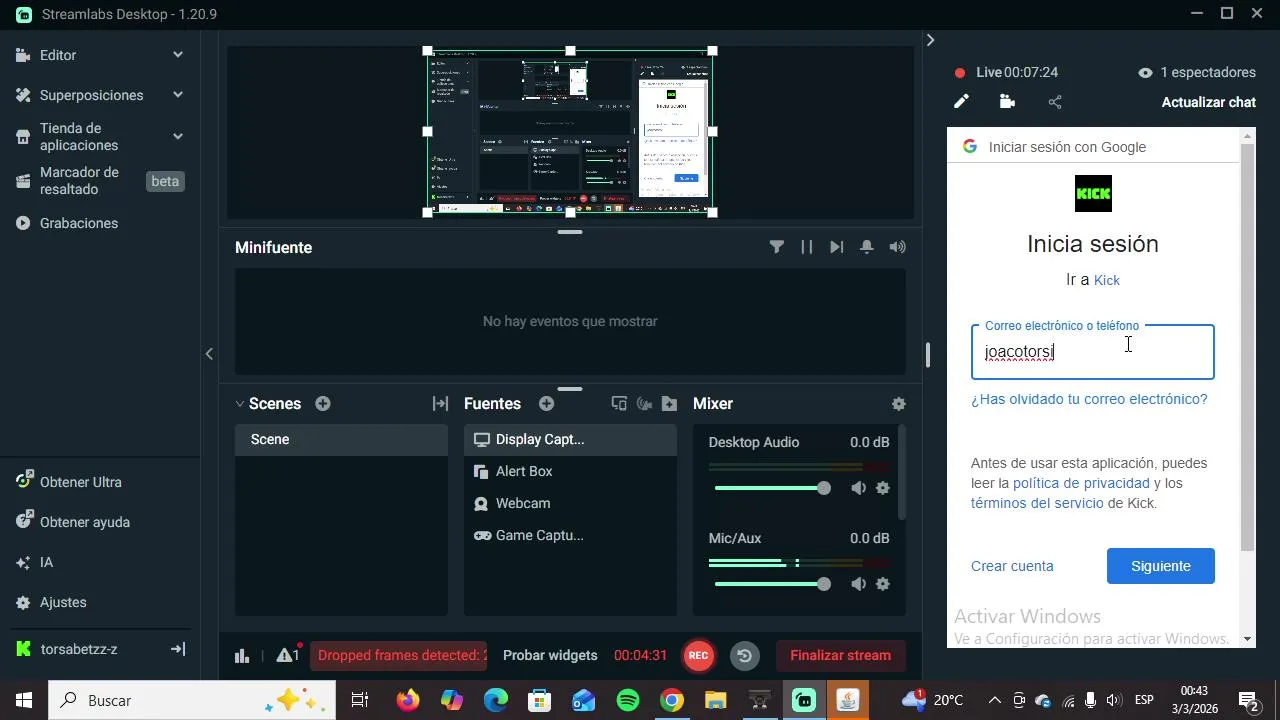Open performance stats bar chart icon

(242, 655)
